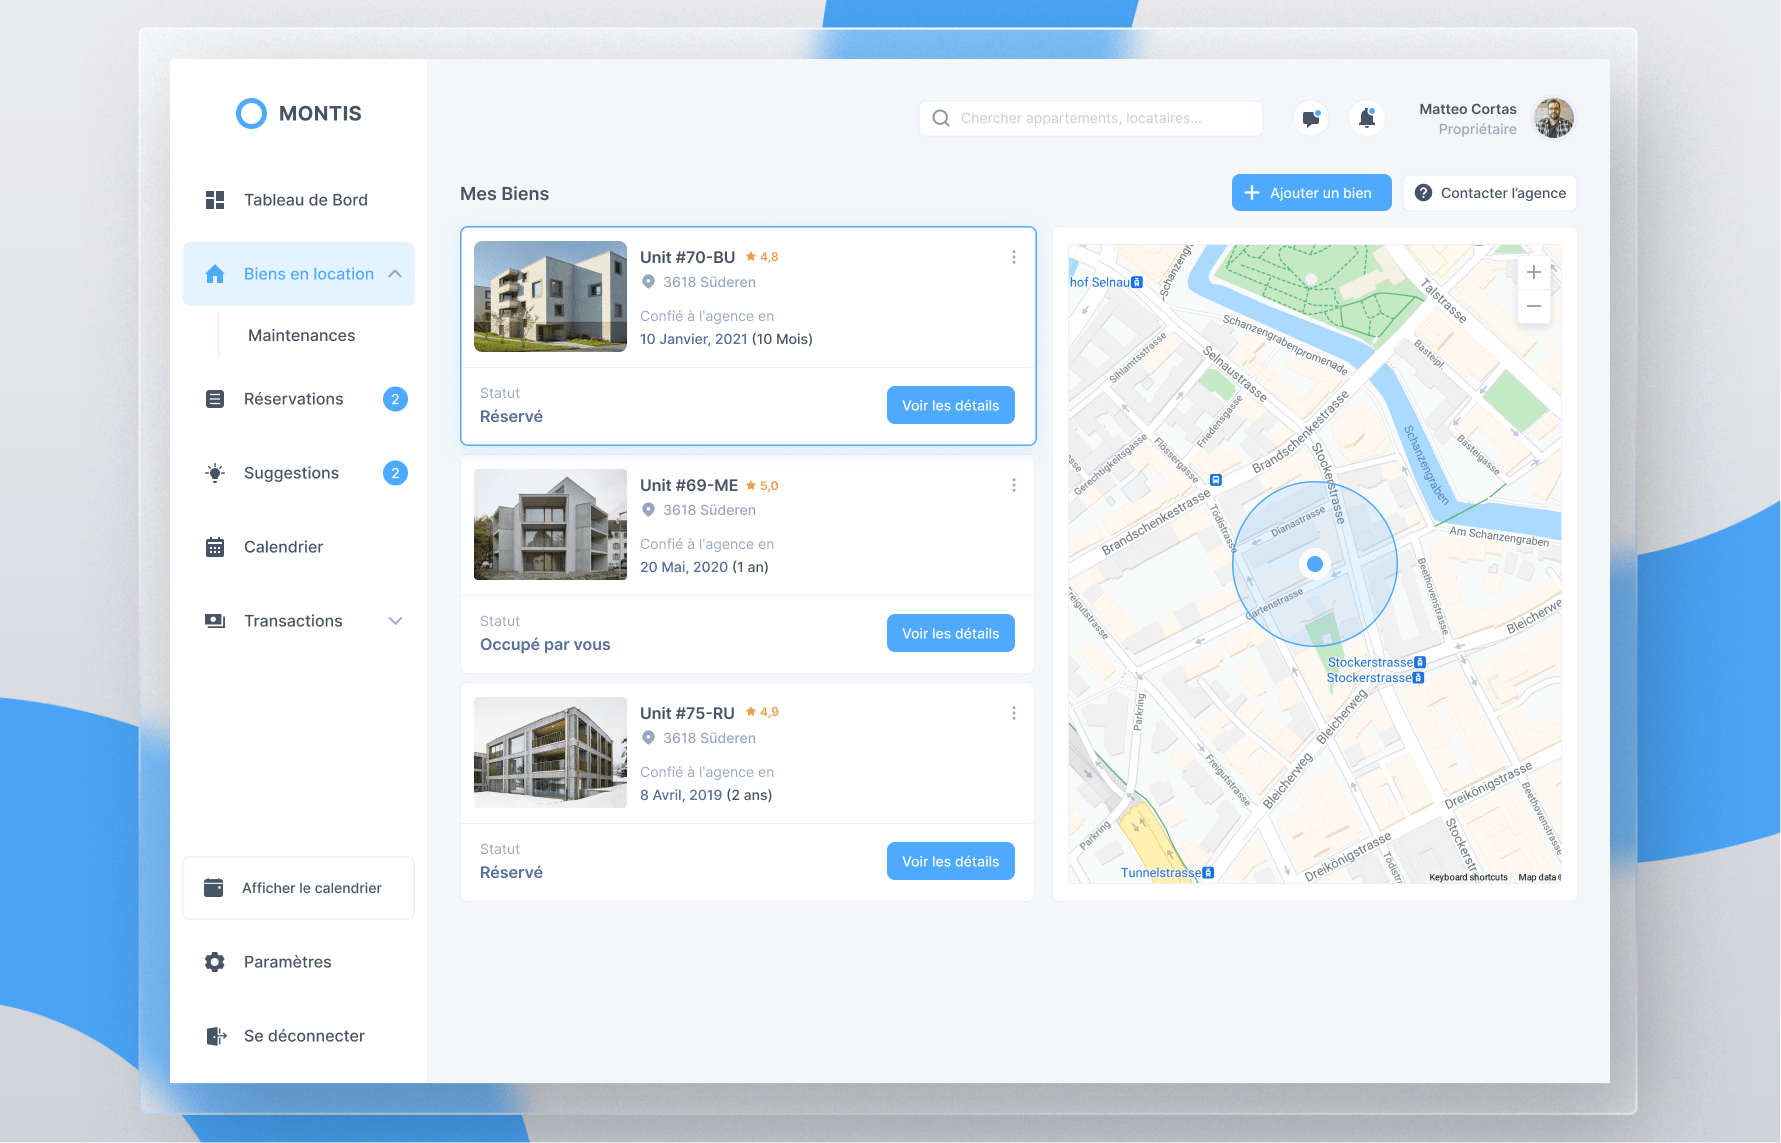Screen dimensions: 1781x1143
Task: Open three-dot menu for Unit #75-RU
Action: click(1014, 713)
